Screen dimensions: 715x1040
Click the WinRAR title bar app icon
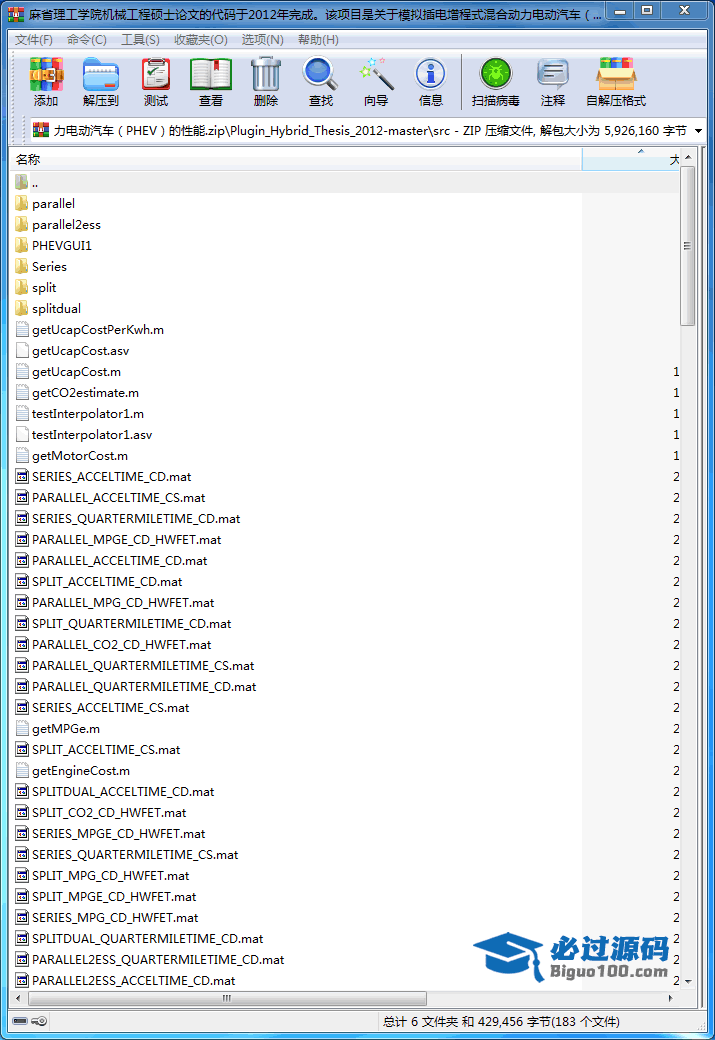(x=15, y=15)
